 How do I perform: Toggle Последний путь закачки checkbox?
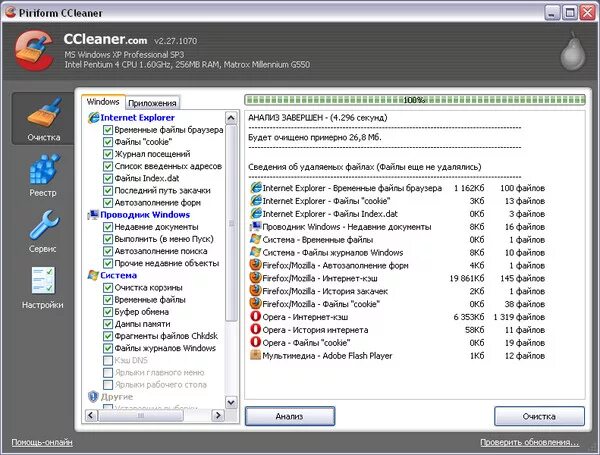click(x=108, y=191)
